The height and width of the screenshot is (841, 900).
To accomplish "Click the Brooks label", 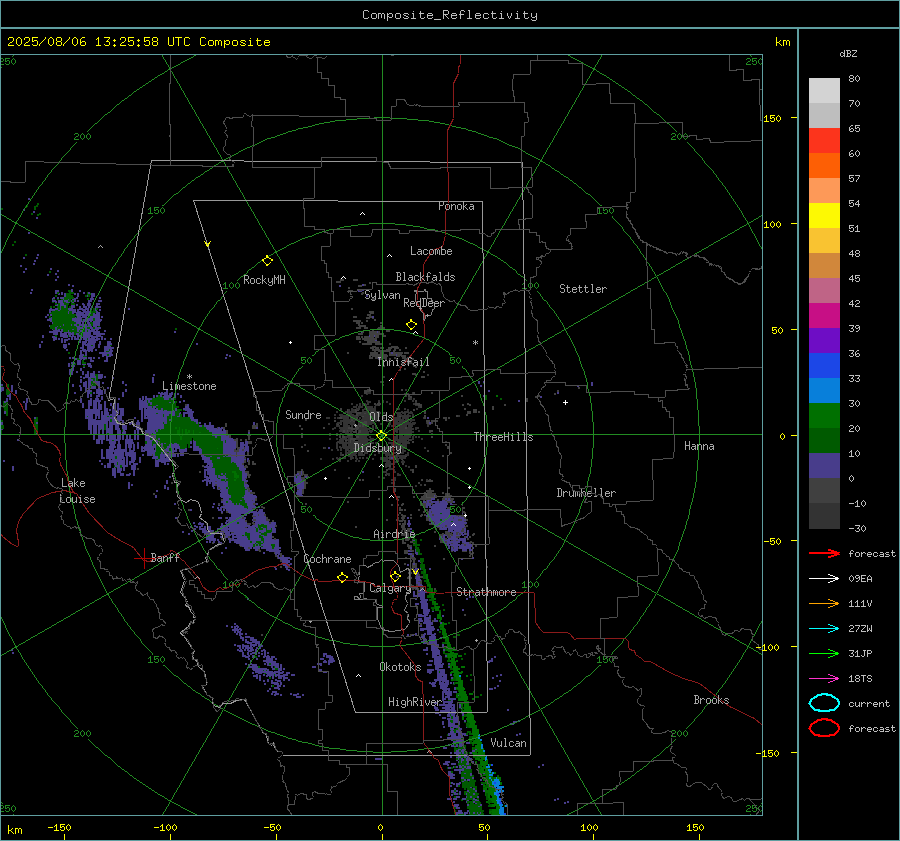I will point(711,700).
